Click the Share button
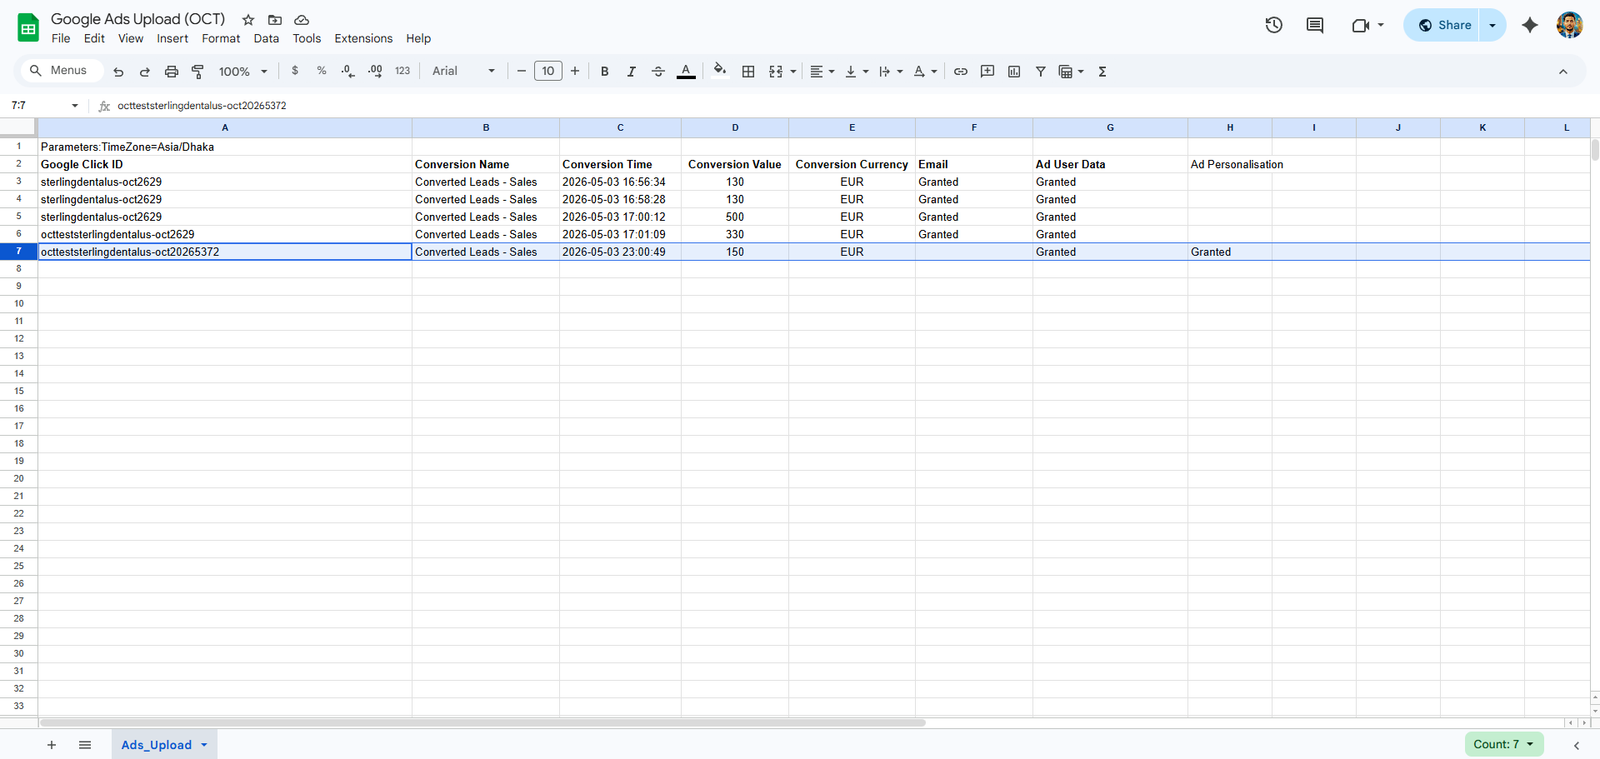This screenshot has height=759, width=1600. (x=1441, y=25)
